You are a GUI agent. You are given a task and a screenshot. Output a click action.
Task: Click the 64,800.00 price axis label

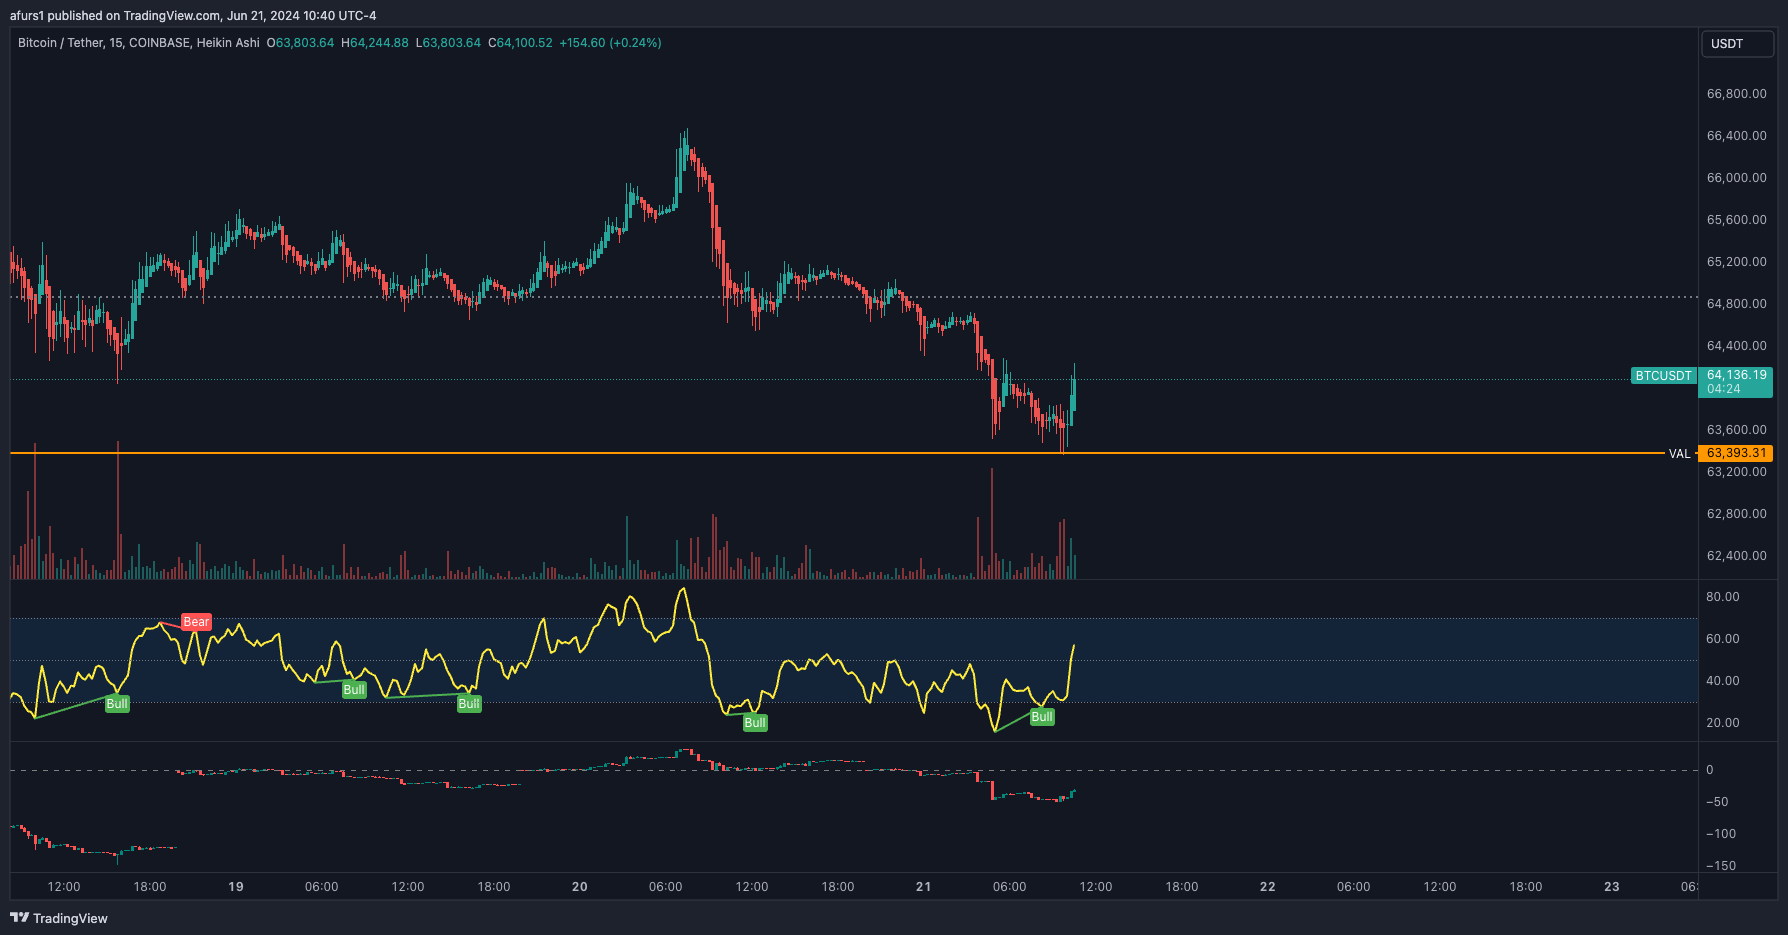click(x=1737, y=304)
